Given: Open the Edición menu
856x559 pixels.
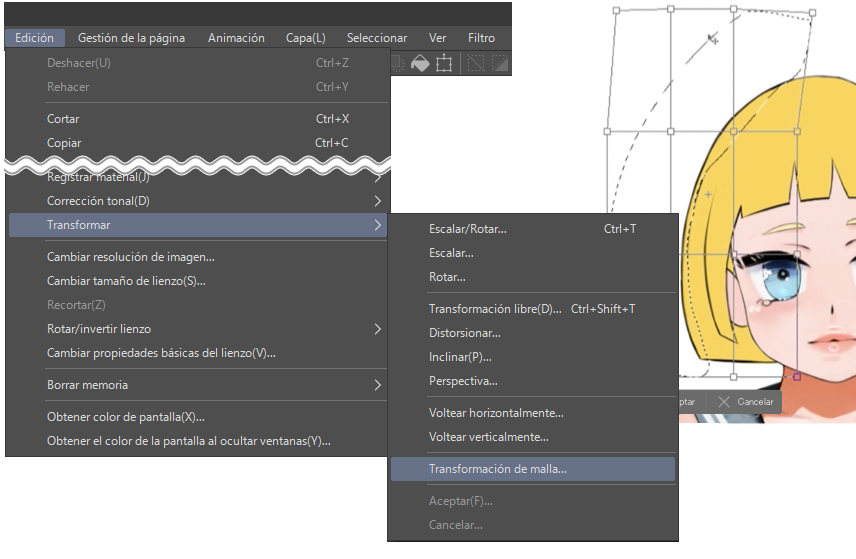Looking at the screenshot, I should (x=35, y=38).
